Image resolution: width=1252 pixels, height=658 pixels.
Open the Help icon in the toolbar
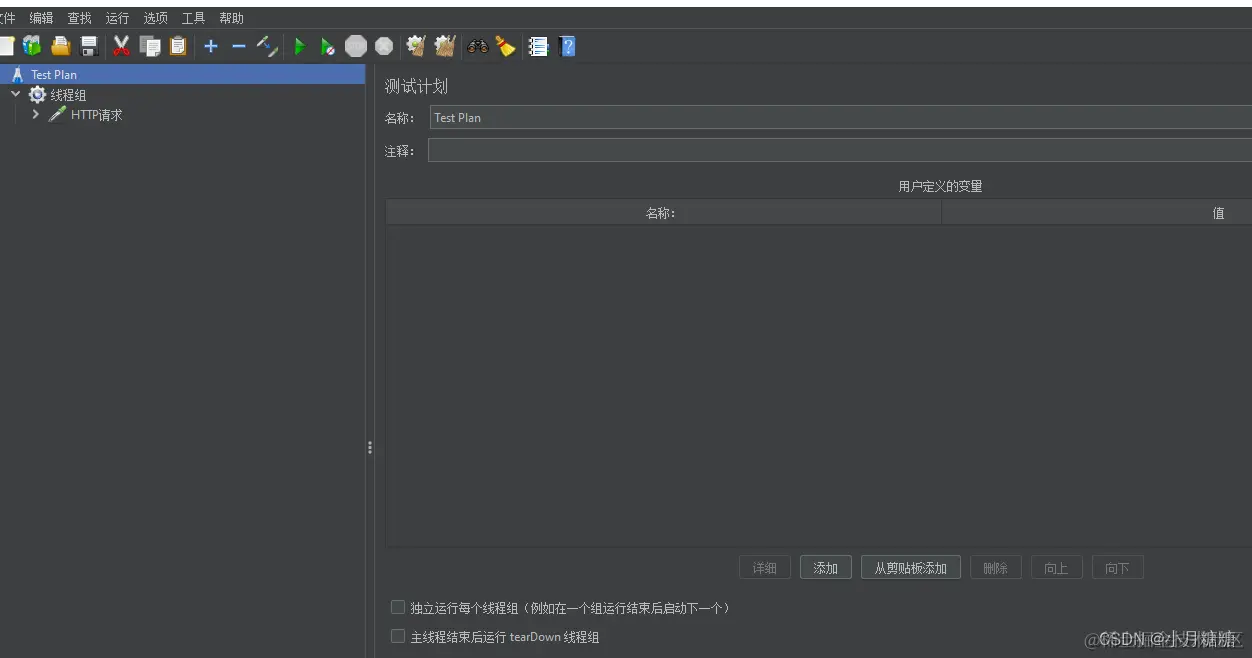click(x=567, y=46)
